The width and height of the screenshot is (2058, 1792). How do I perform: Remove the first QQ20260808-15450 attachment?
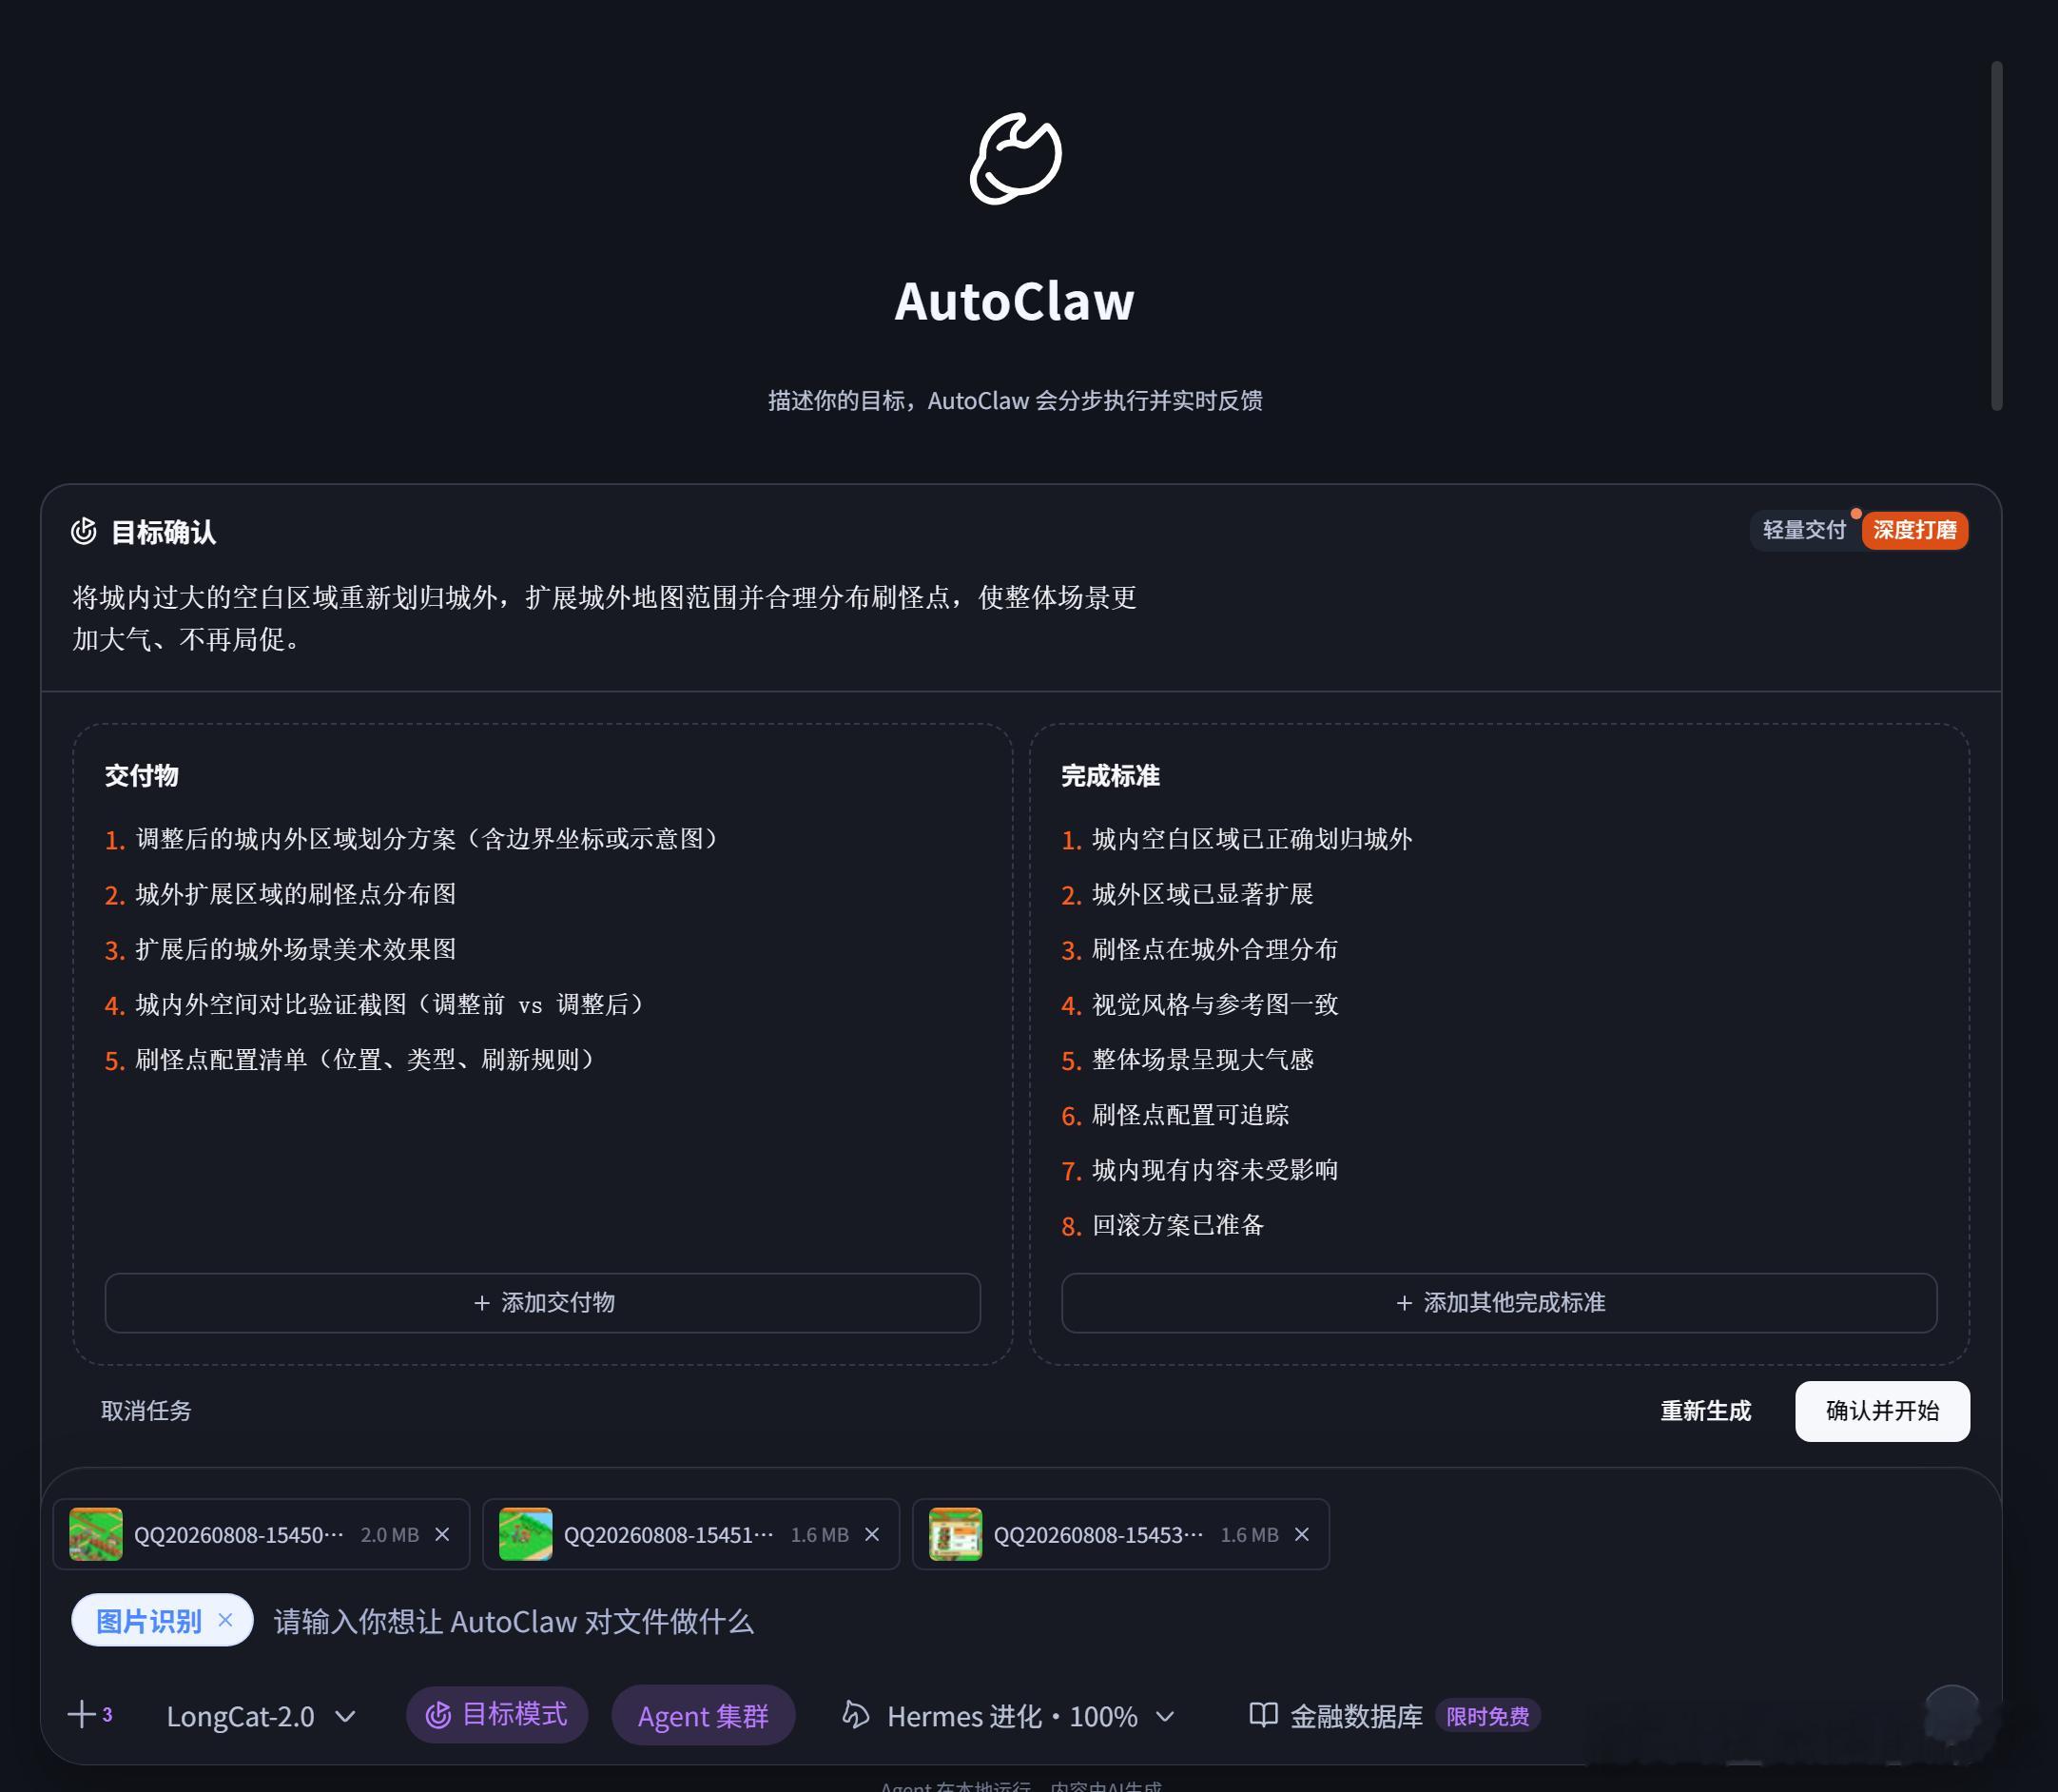click(442, 1534)
